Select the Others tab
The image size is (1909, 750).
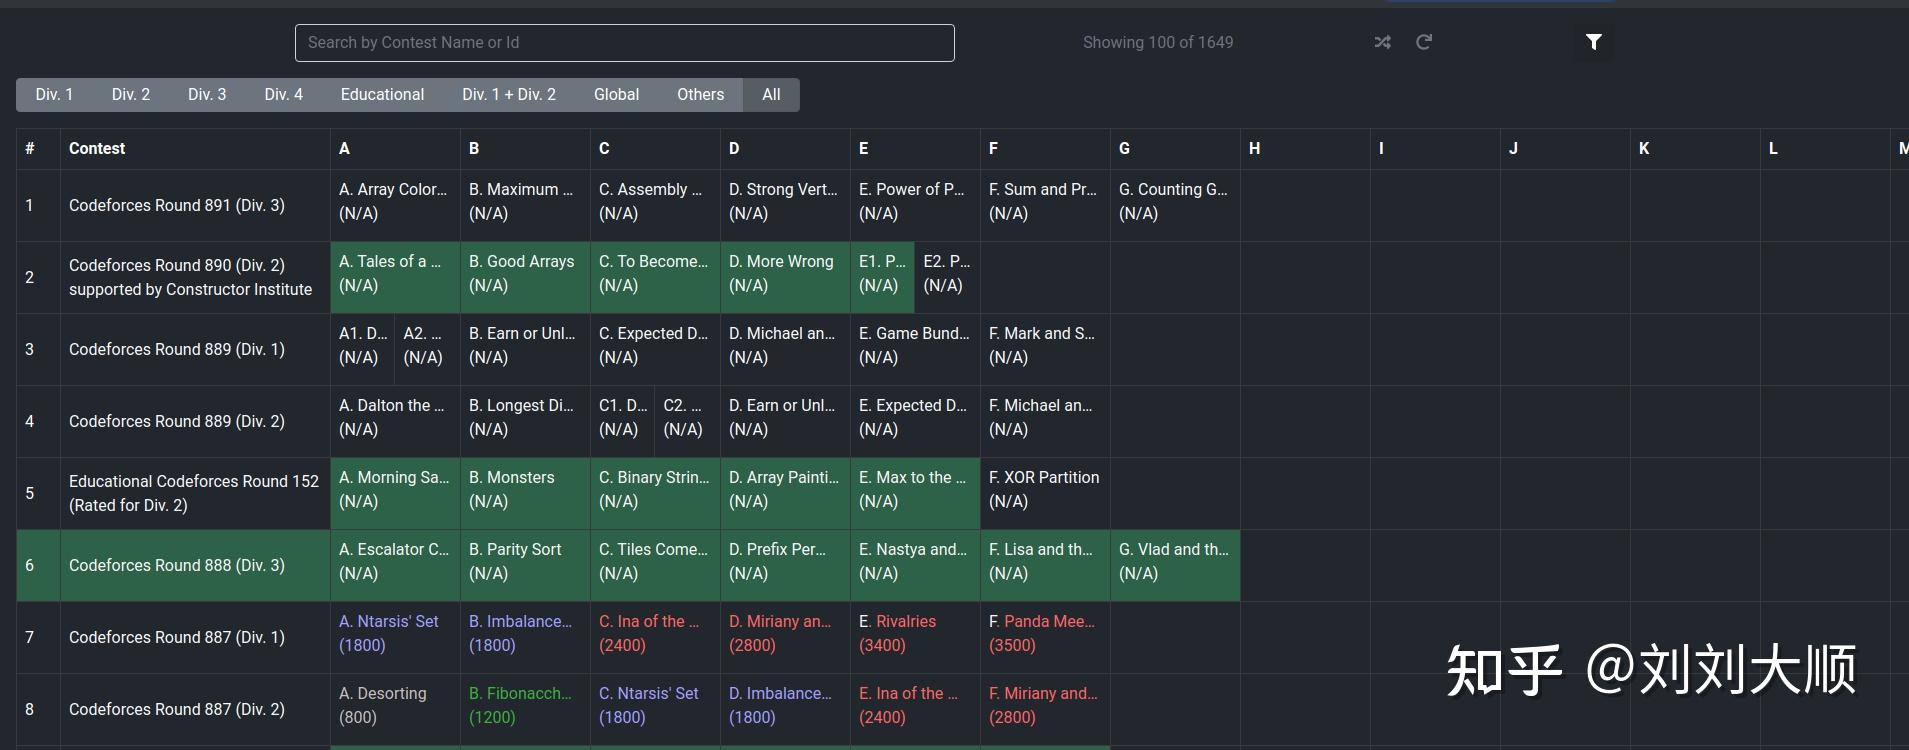[x=700, y=94]
